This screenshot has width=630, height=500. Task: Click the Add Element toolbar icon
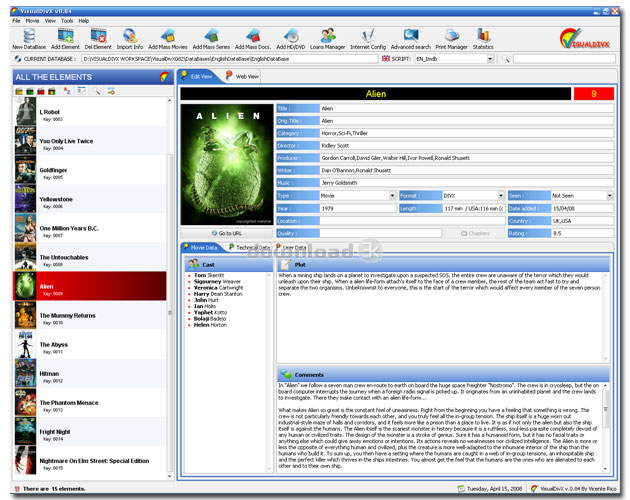[65, 39]
